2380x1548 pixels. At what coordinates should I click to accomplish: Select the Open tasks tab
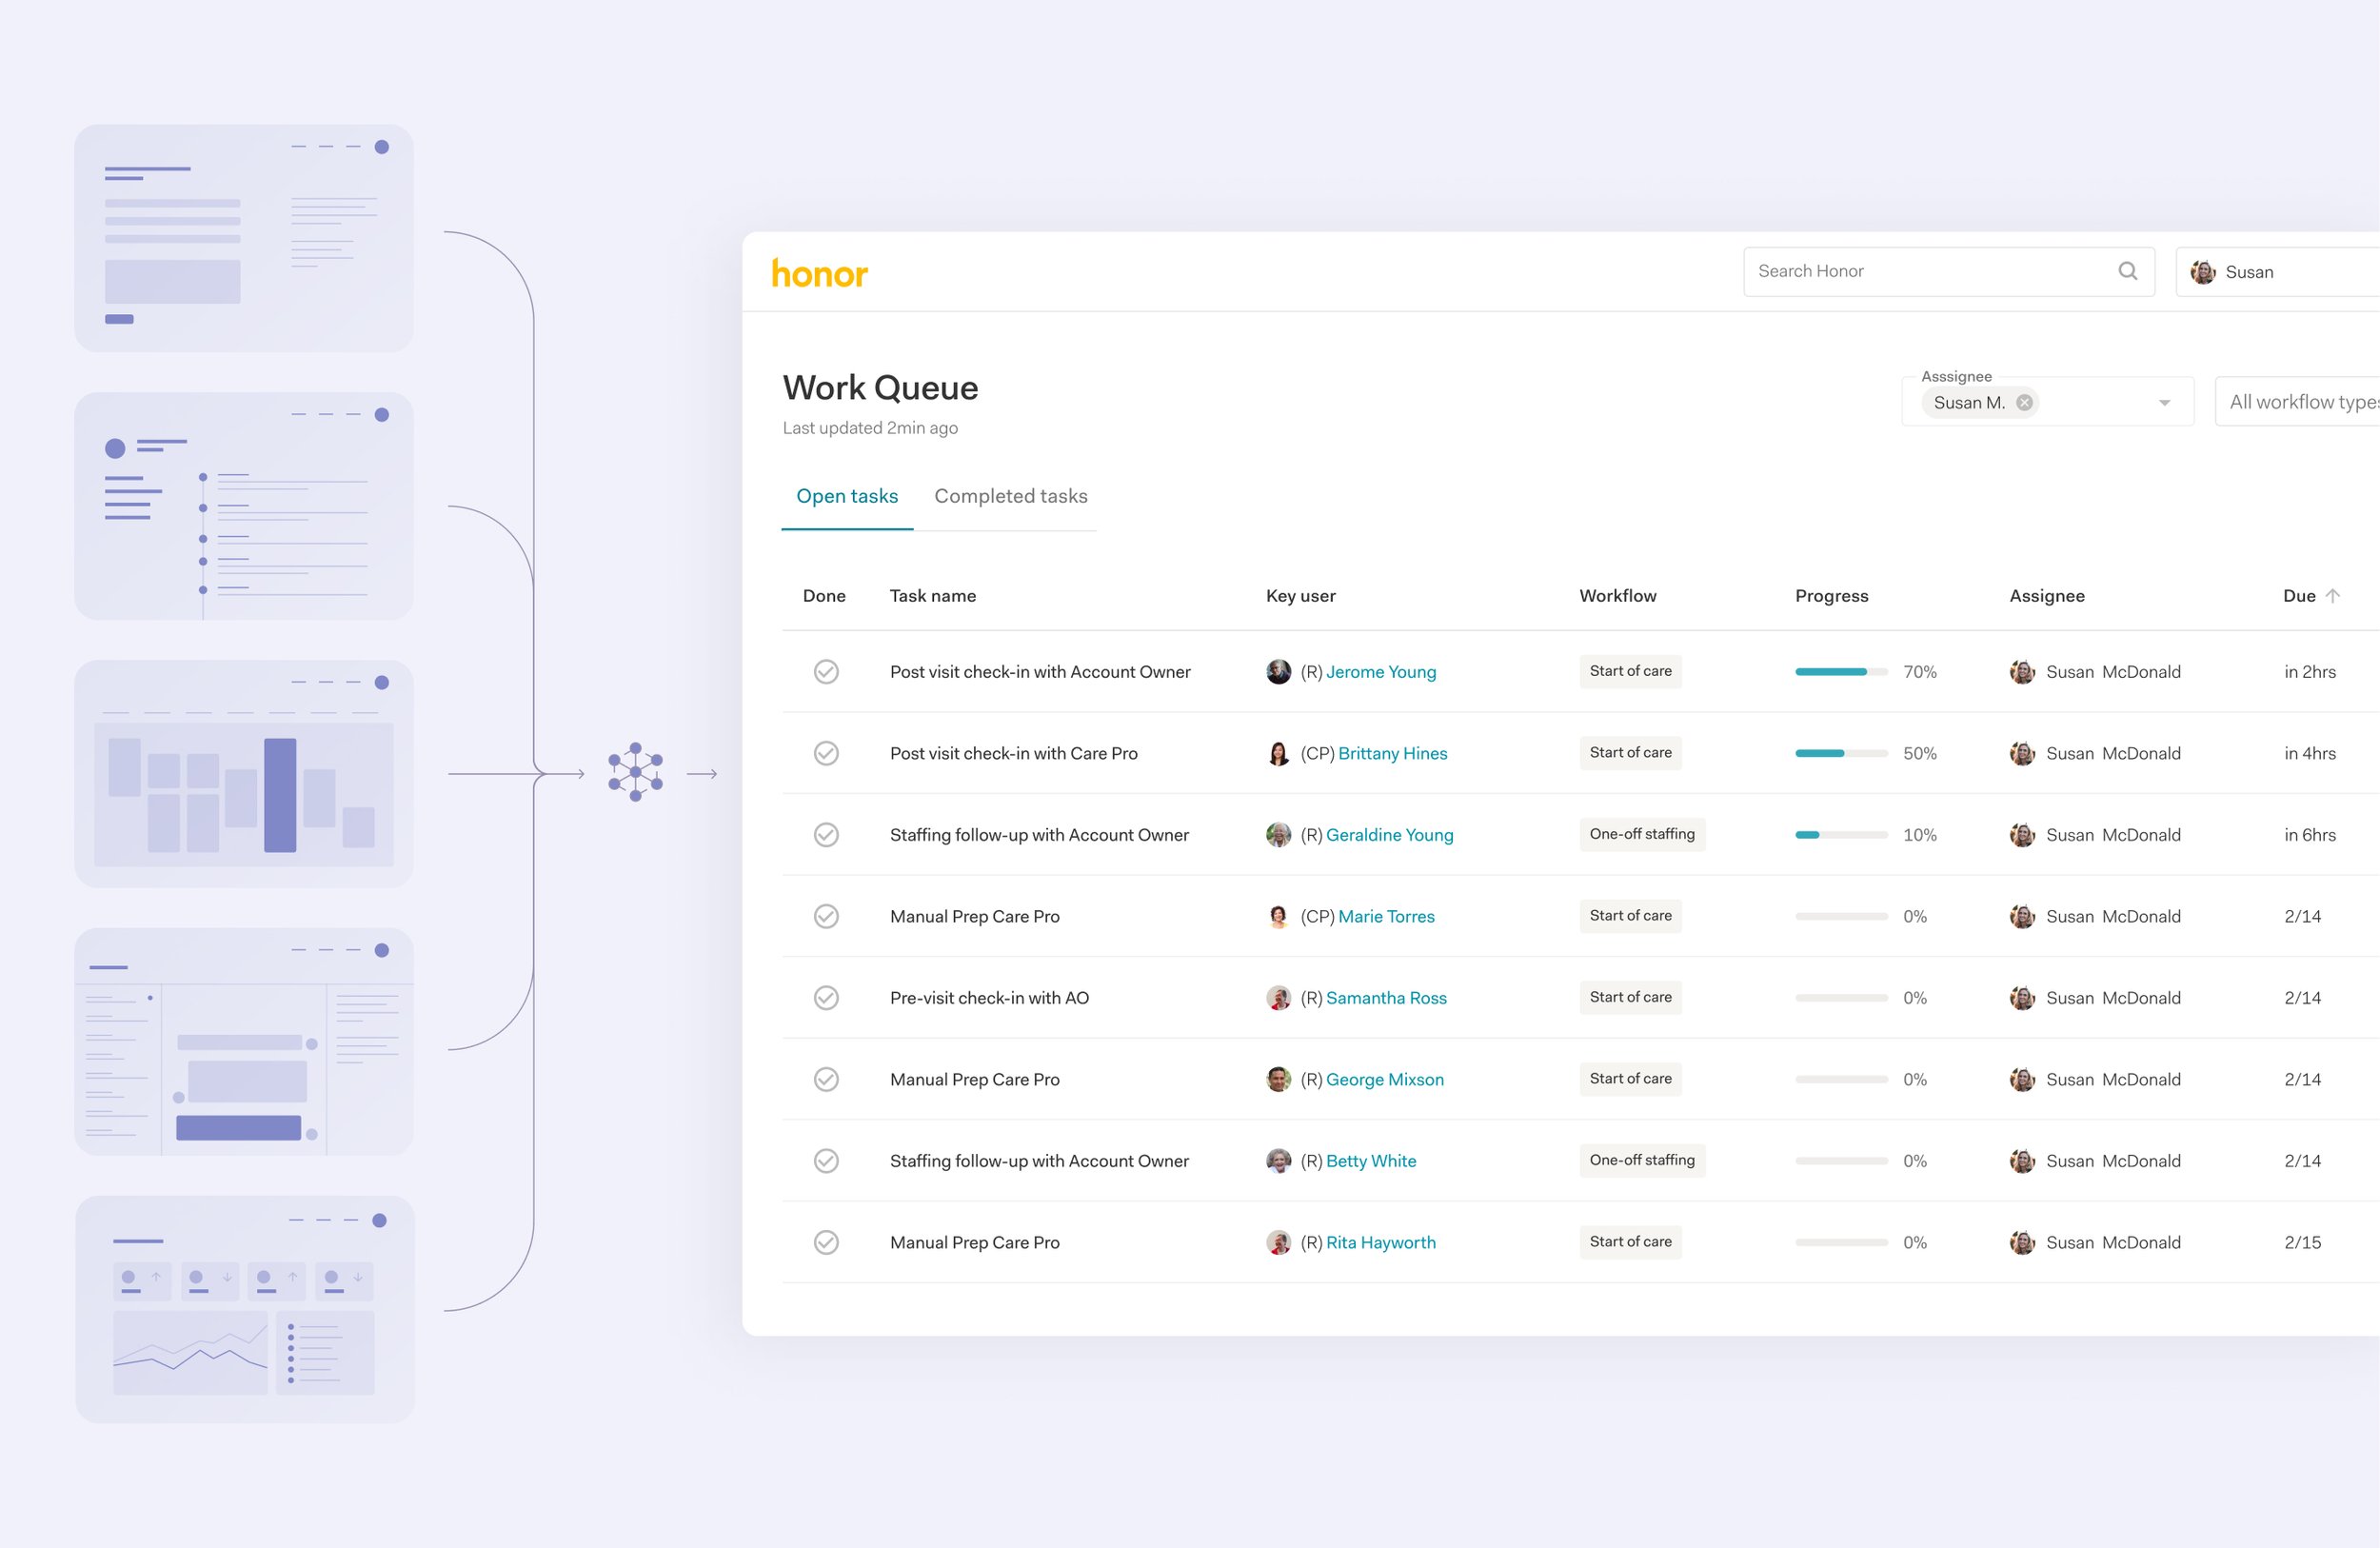point(847,496)
